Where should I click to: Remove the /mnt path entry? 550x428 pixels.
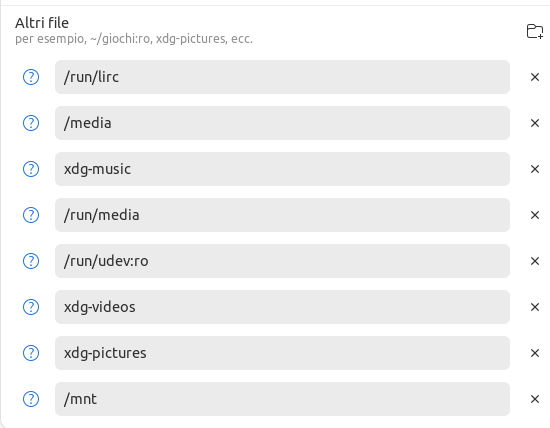click(x=535, y=399)
